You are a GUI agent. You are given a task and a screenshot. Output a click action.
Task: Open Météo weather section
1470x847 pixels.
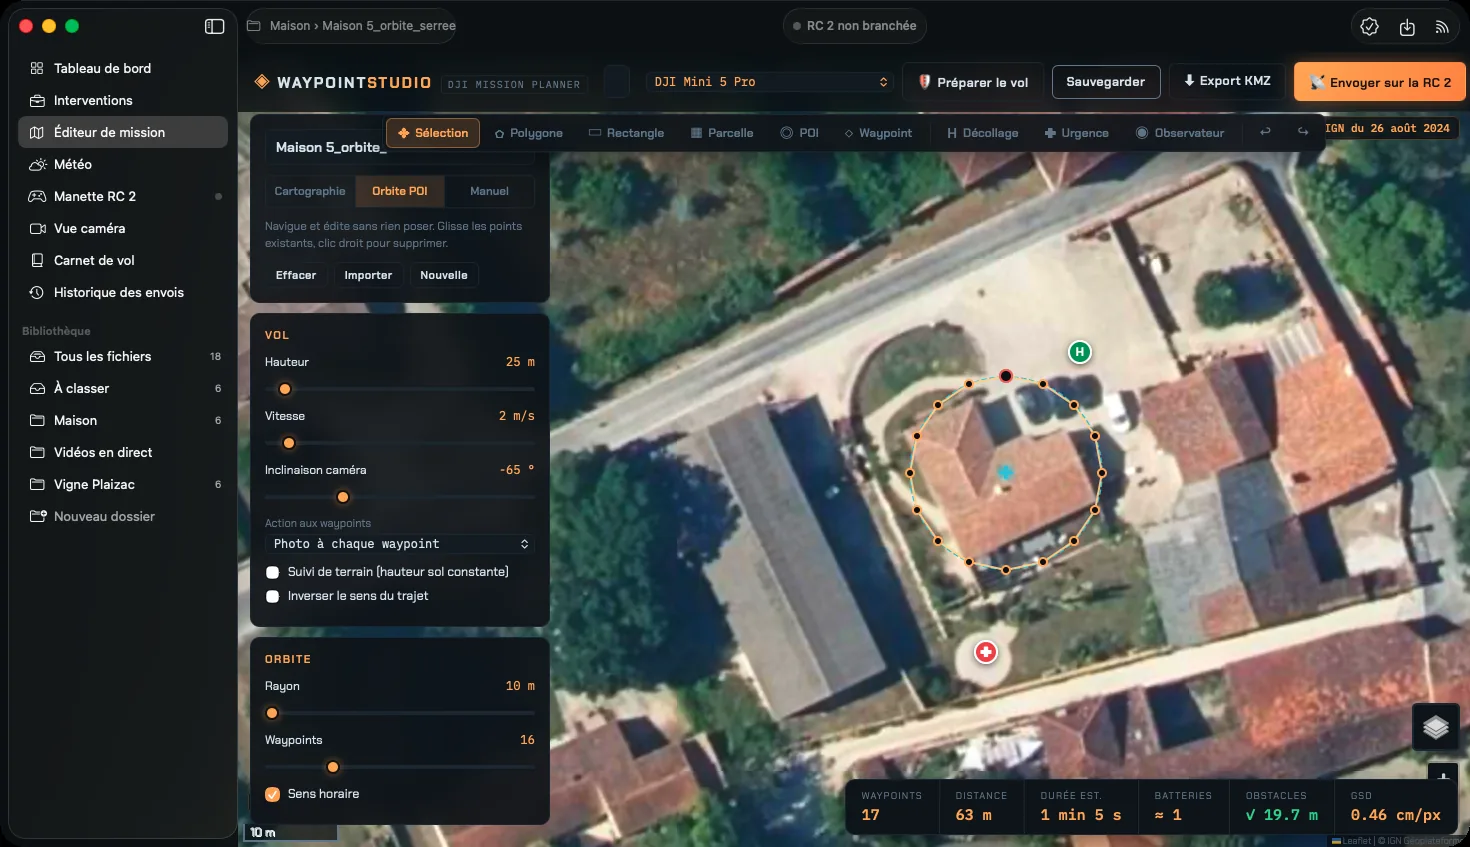[123, 164]
